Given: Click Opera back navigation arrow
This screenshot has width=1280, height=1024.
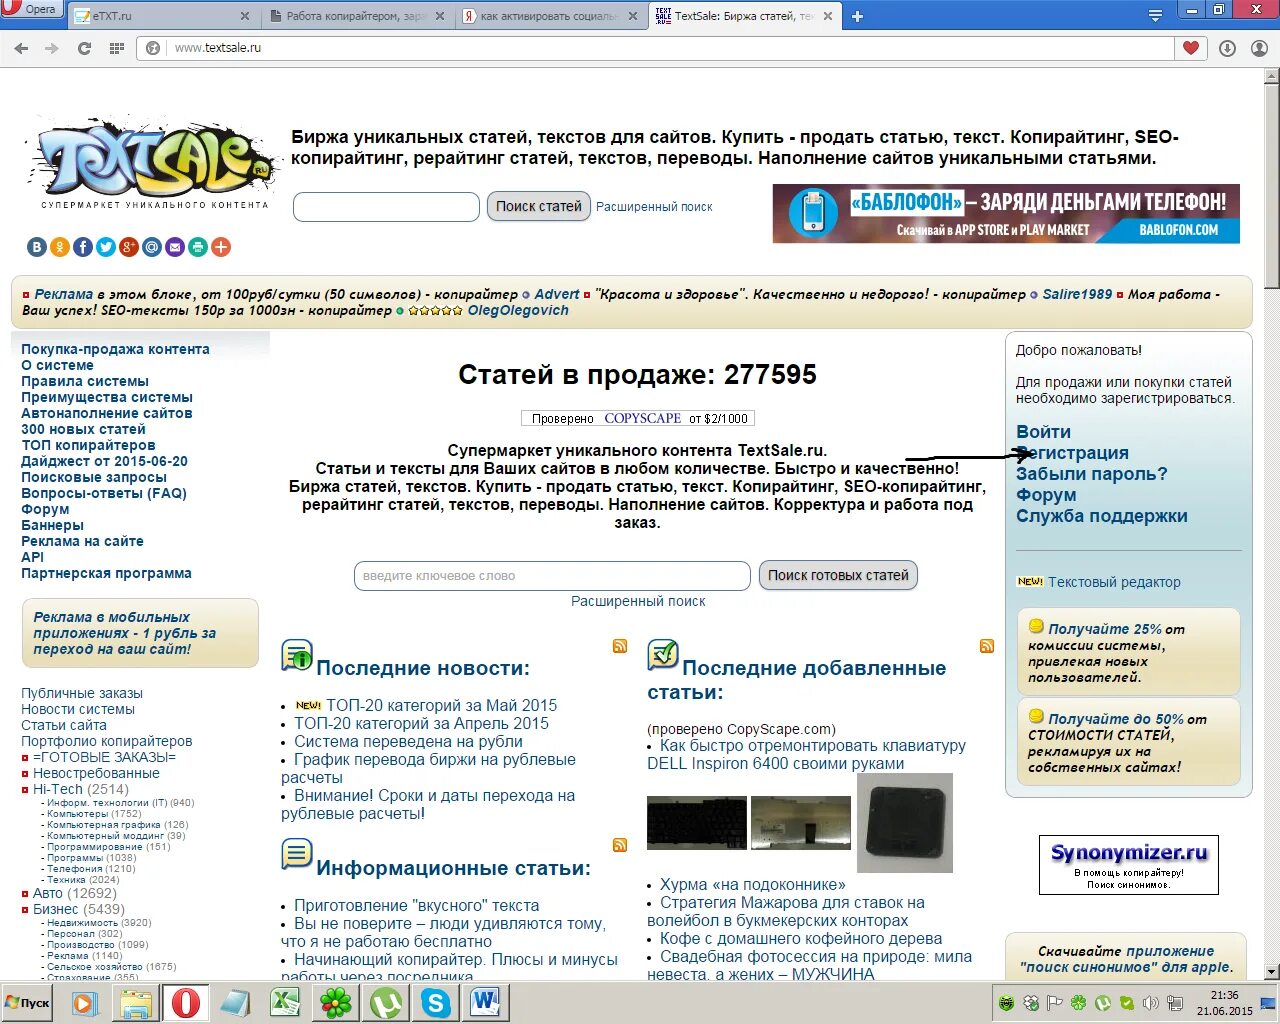Looking at the screenshot, I should tap(21, 48).
